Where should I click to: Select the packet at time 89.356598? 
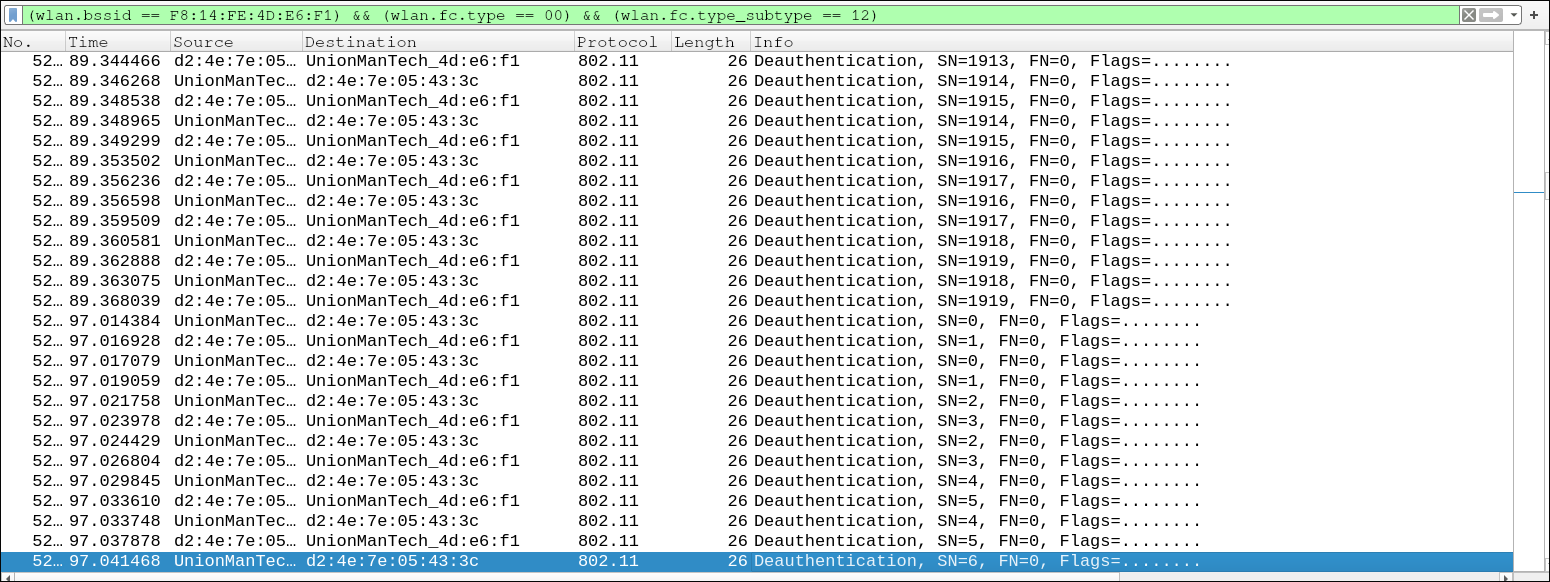click(x=757, y=201)
